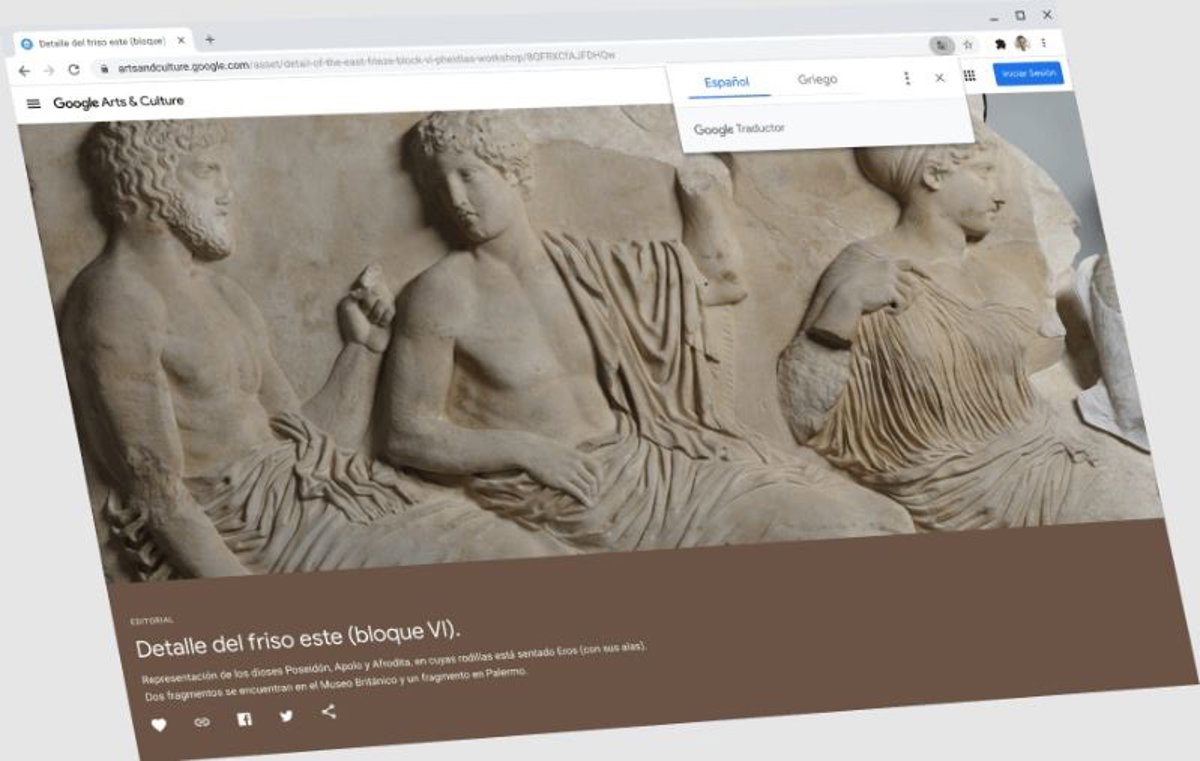The height and width of the screenshot is (761, 1200).
Task: Click the Iniciar Sesión button
Action: coord(1028,74)
